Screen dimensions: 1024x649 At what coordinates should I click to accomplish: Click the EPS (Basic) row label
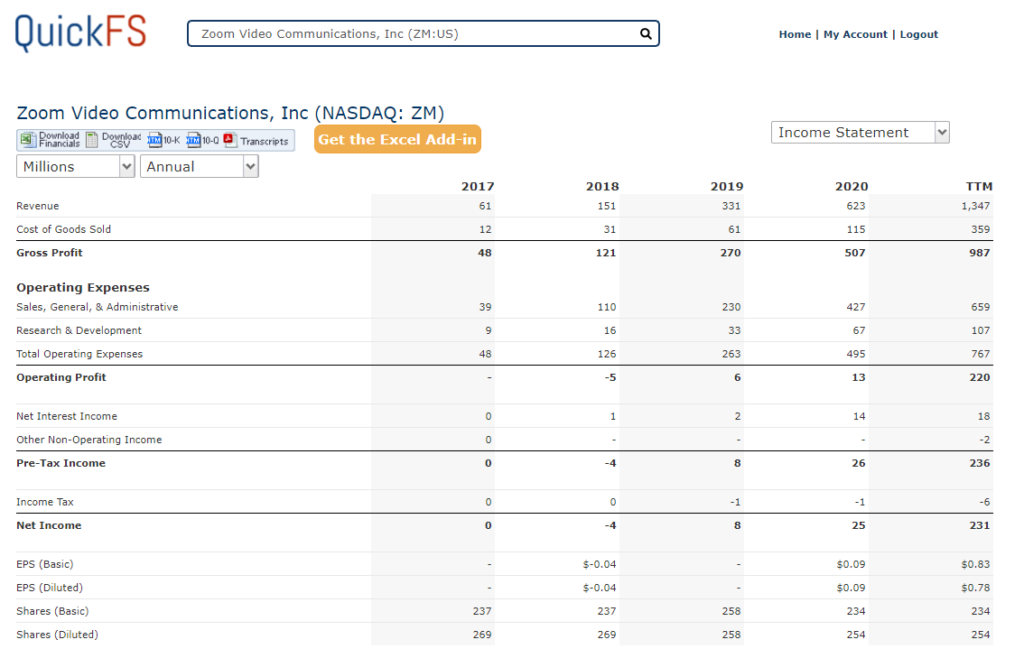45,564
